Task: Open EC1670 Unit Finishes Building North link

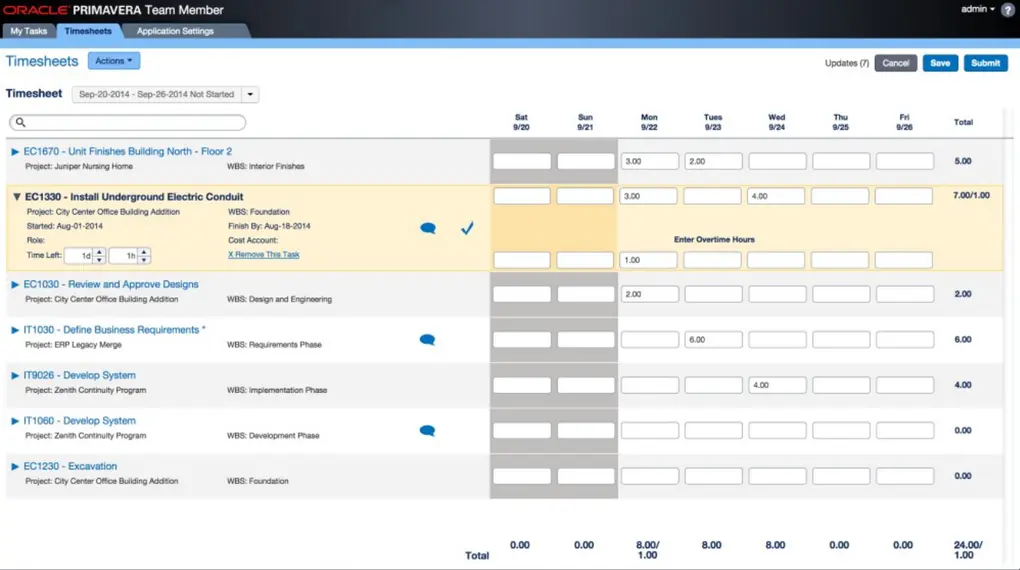Action: point(128,151)
